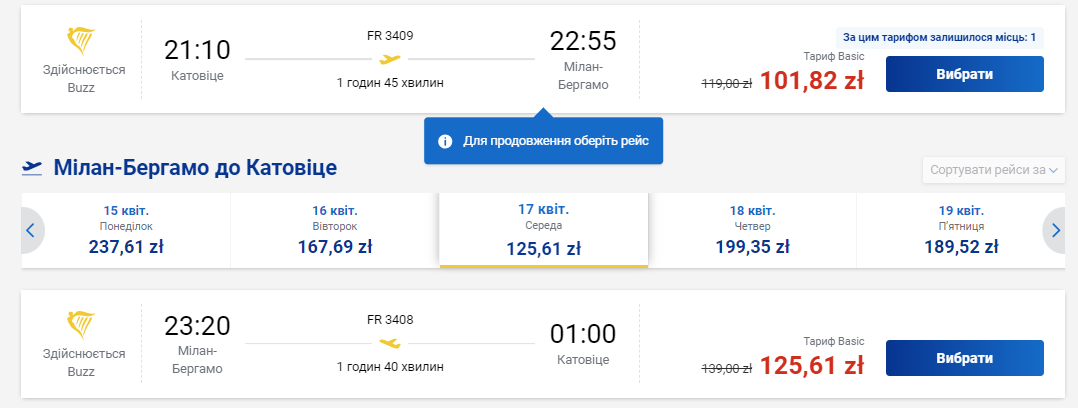
Task: Choose the 101,82 zł flight with Вибрати
Action: [x=965, y=74]
